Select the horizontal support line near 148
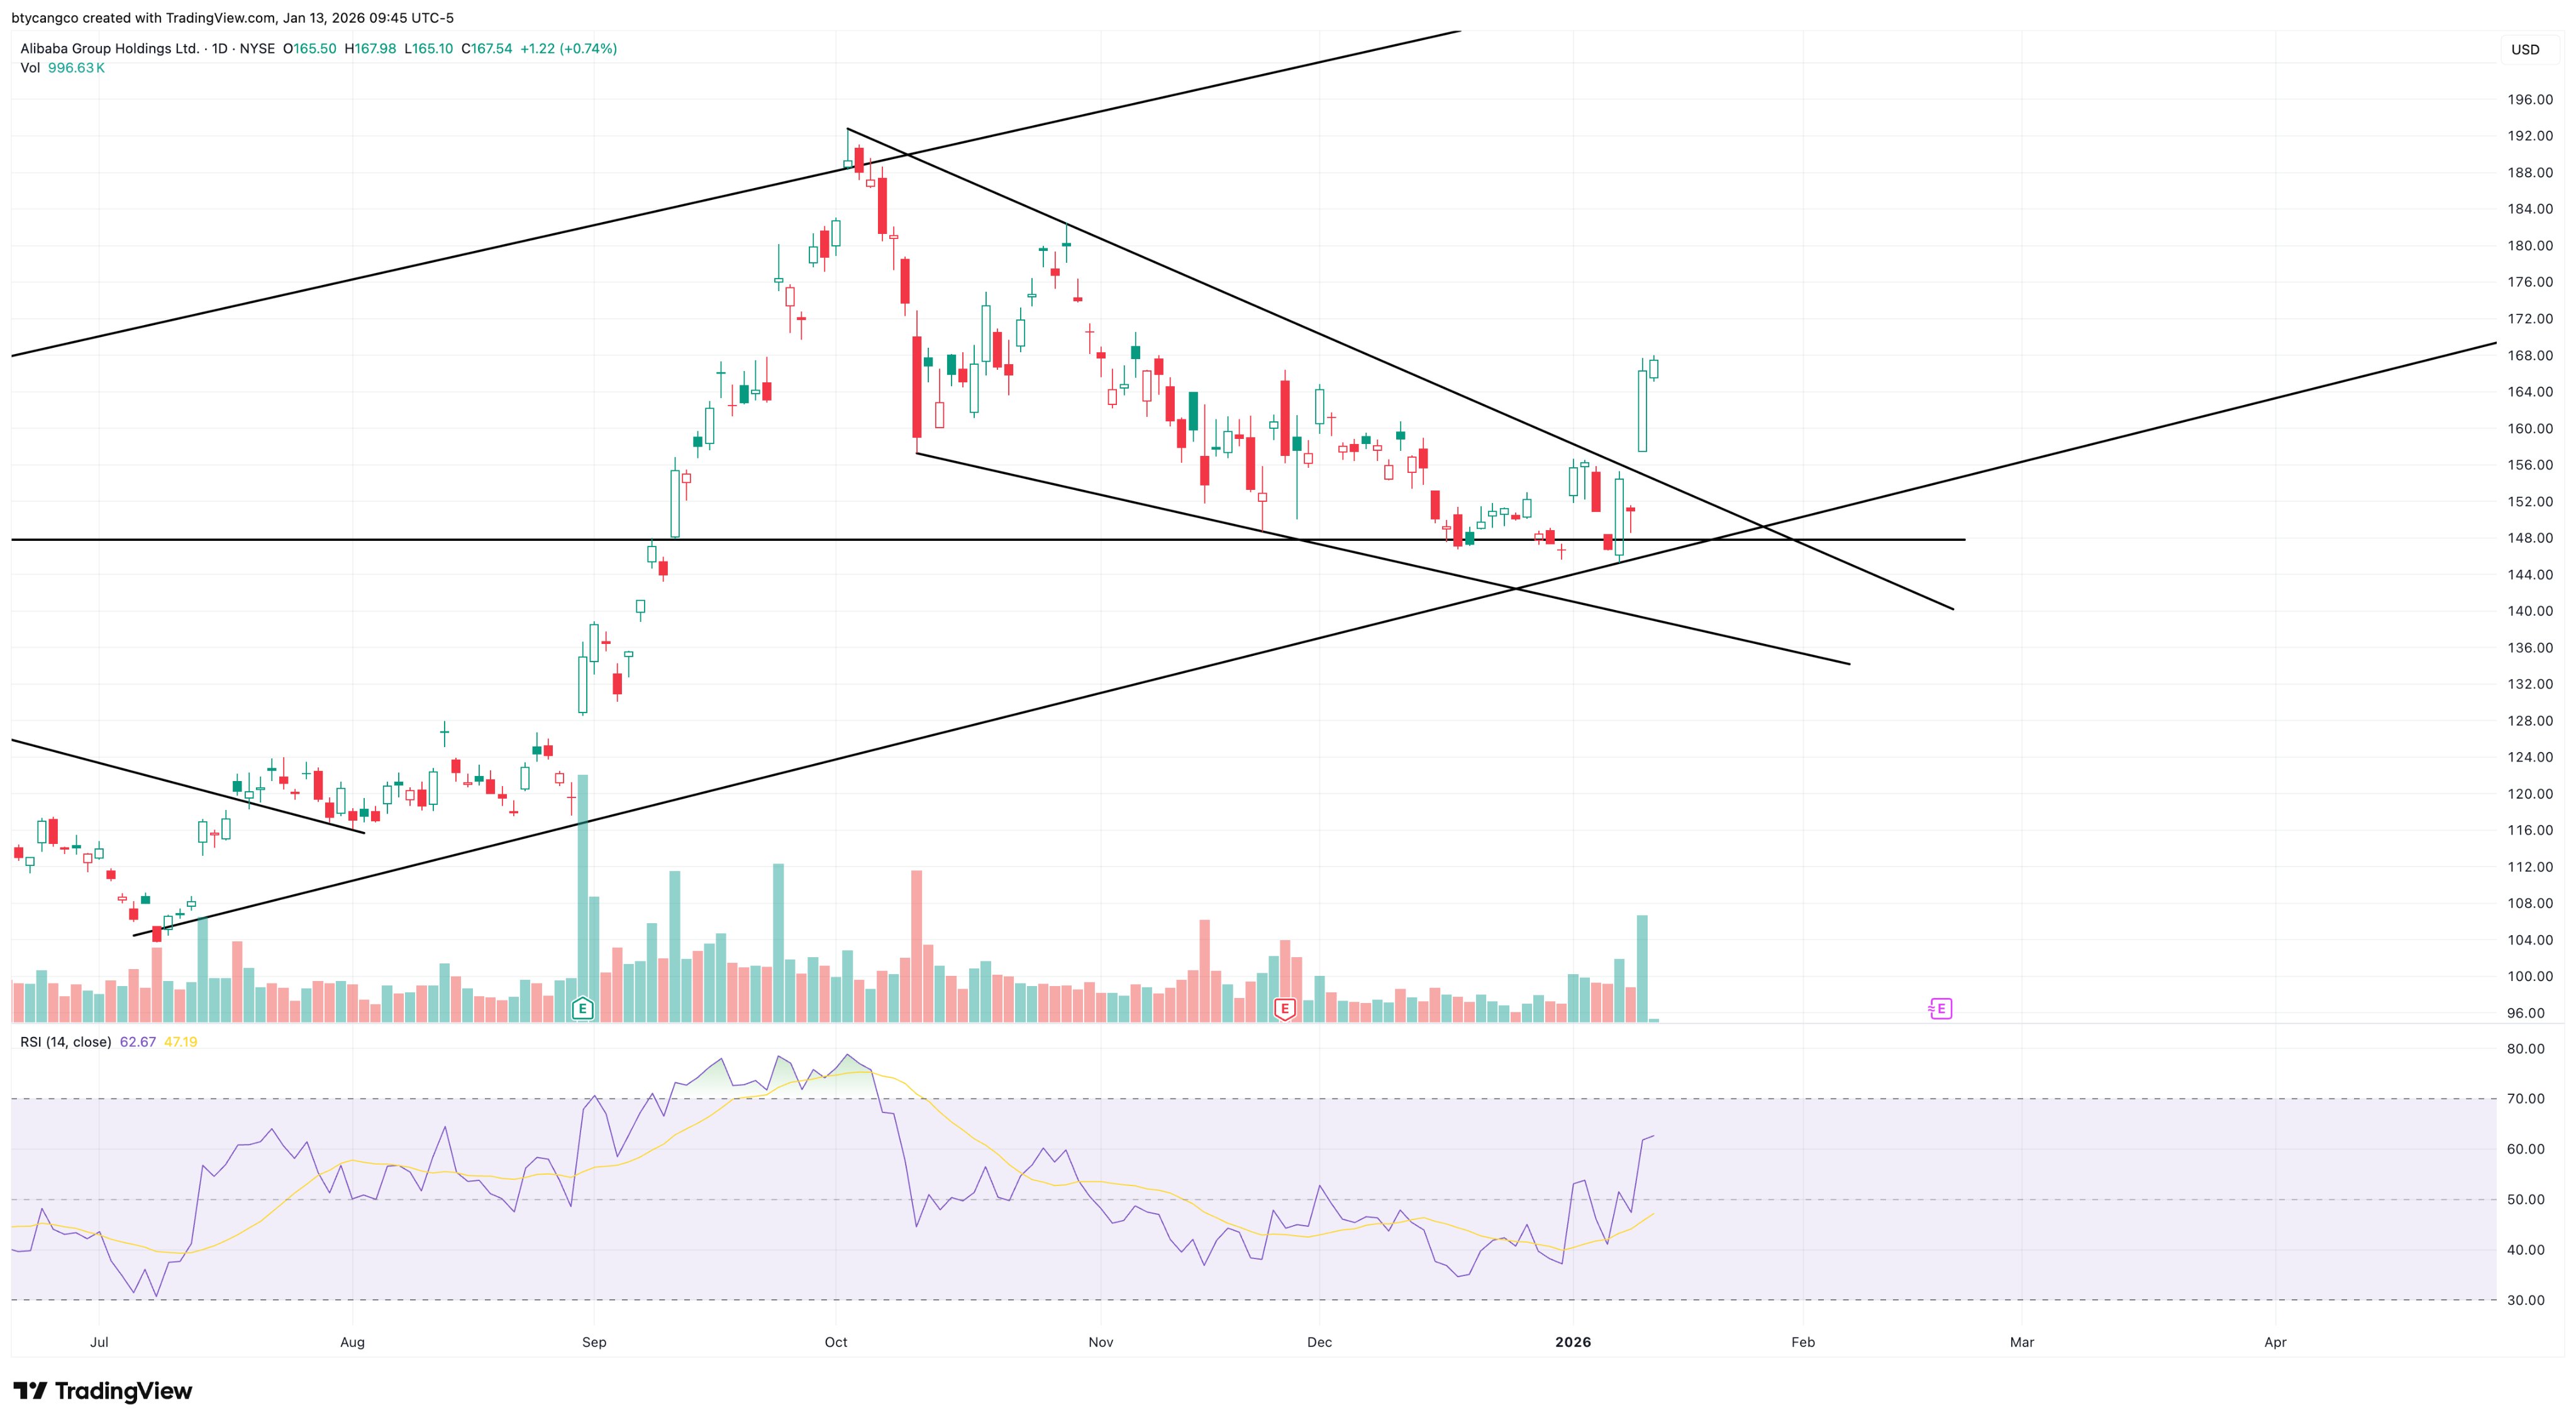The image size is (2576, 1425). point(300,540)
